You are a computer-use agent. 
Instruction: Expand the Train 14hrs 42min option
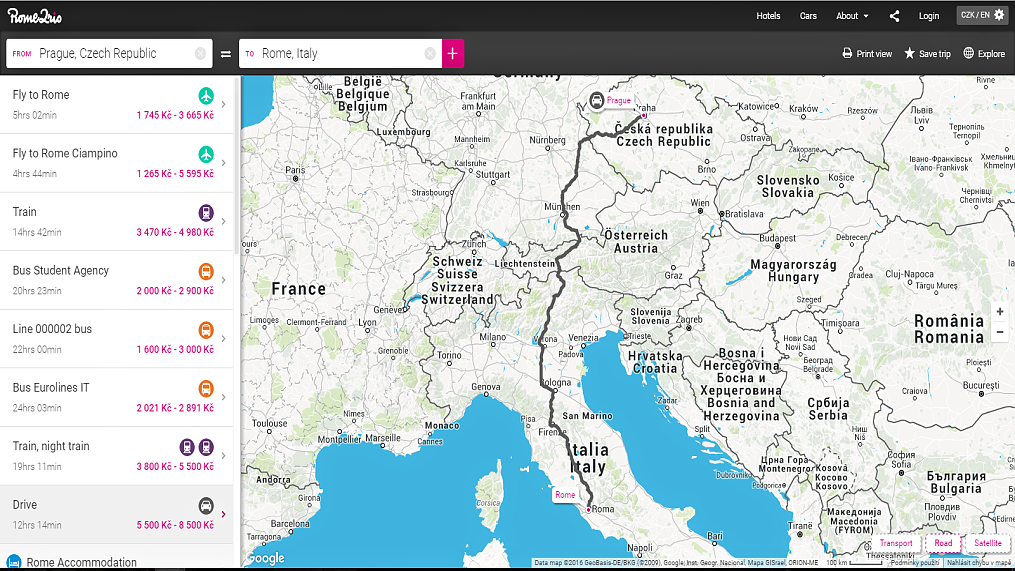click(223, 221)
